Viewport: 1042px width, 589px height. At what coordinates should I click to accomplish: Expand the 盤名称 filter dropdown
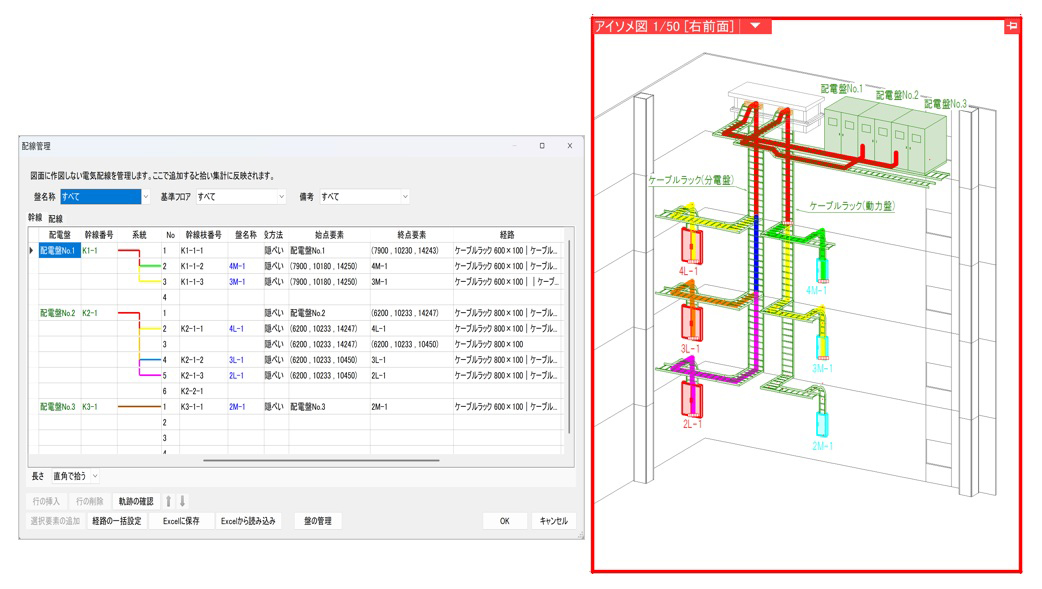[x=145, y=197]
